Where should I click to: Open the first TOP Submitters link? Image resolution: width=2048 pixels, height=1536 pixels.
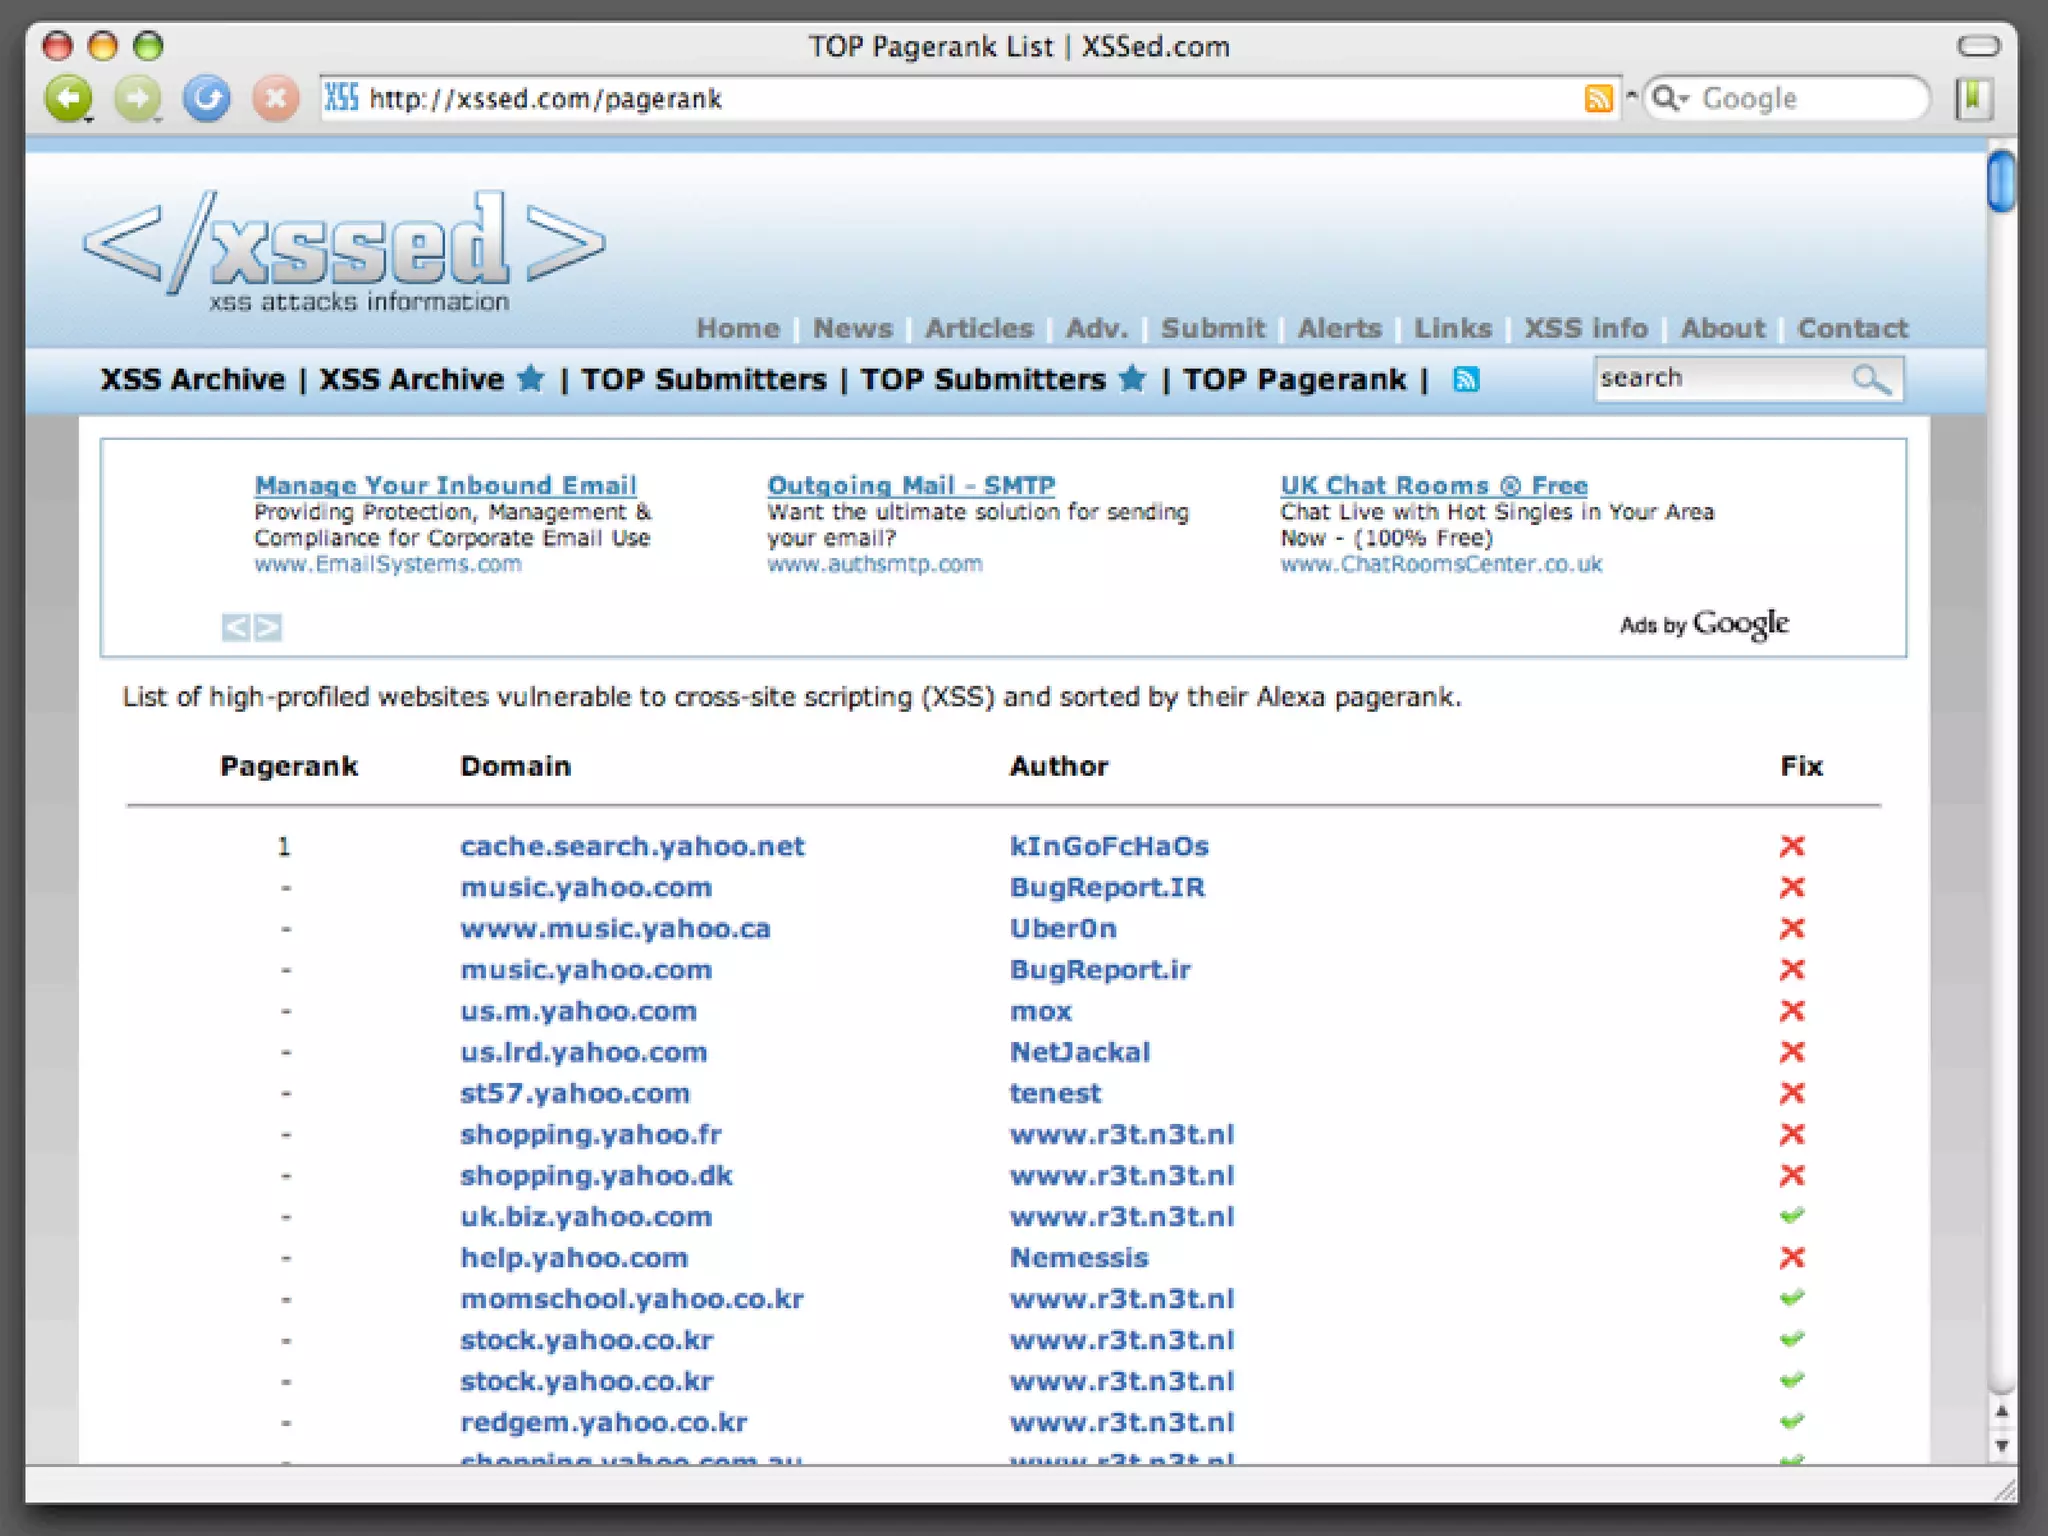tap(704, 379)
